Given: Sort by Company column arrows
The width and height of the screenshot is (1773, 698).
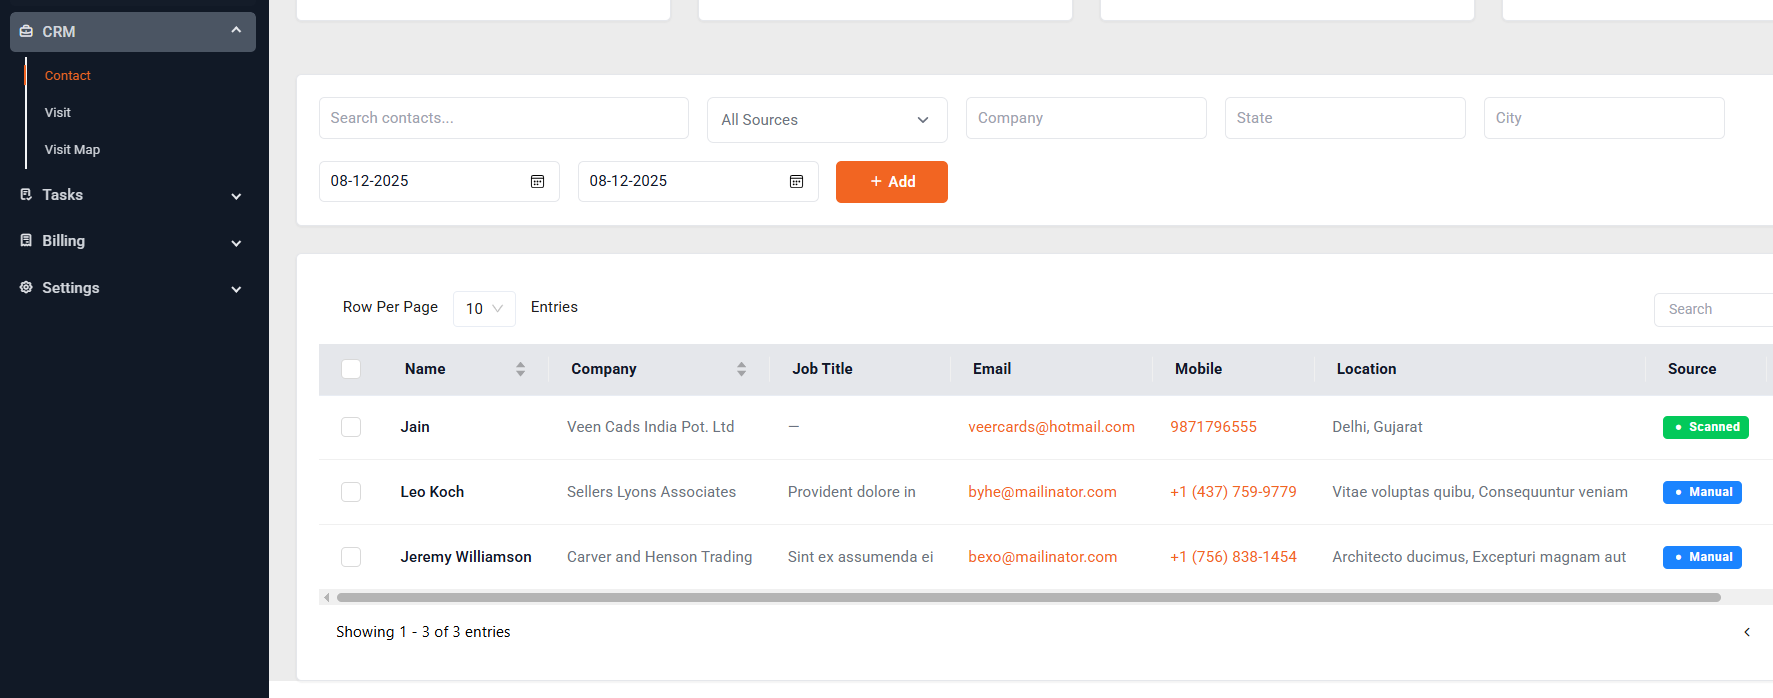Looking at the screenshot, I should [741, 369].
